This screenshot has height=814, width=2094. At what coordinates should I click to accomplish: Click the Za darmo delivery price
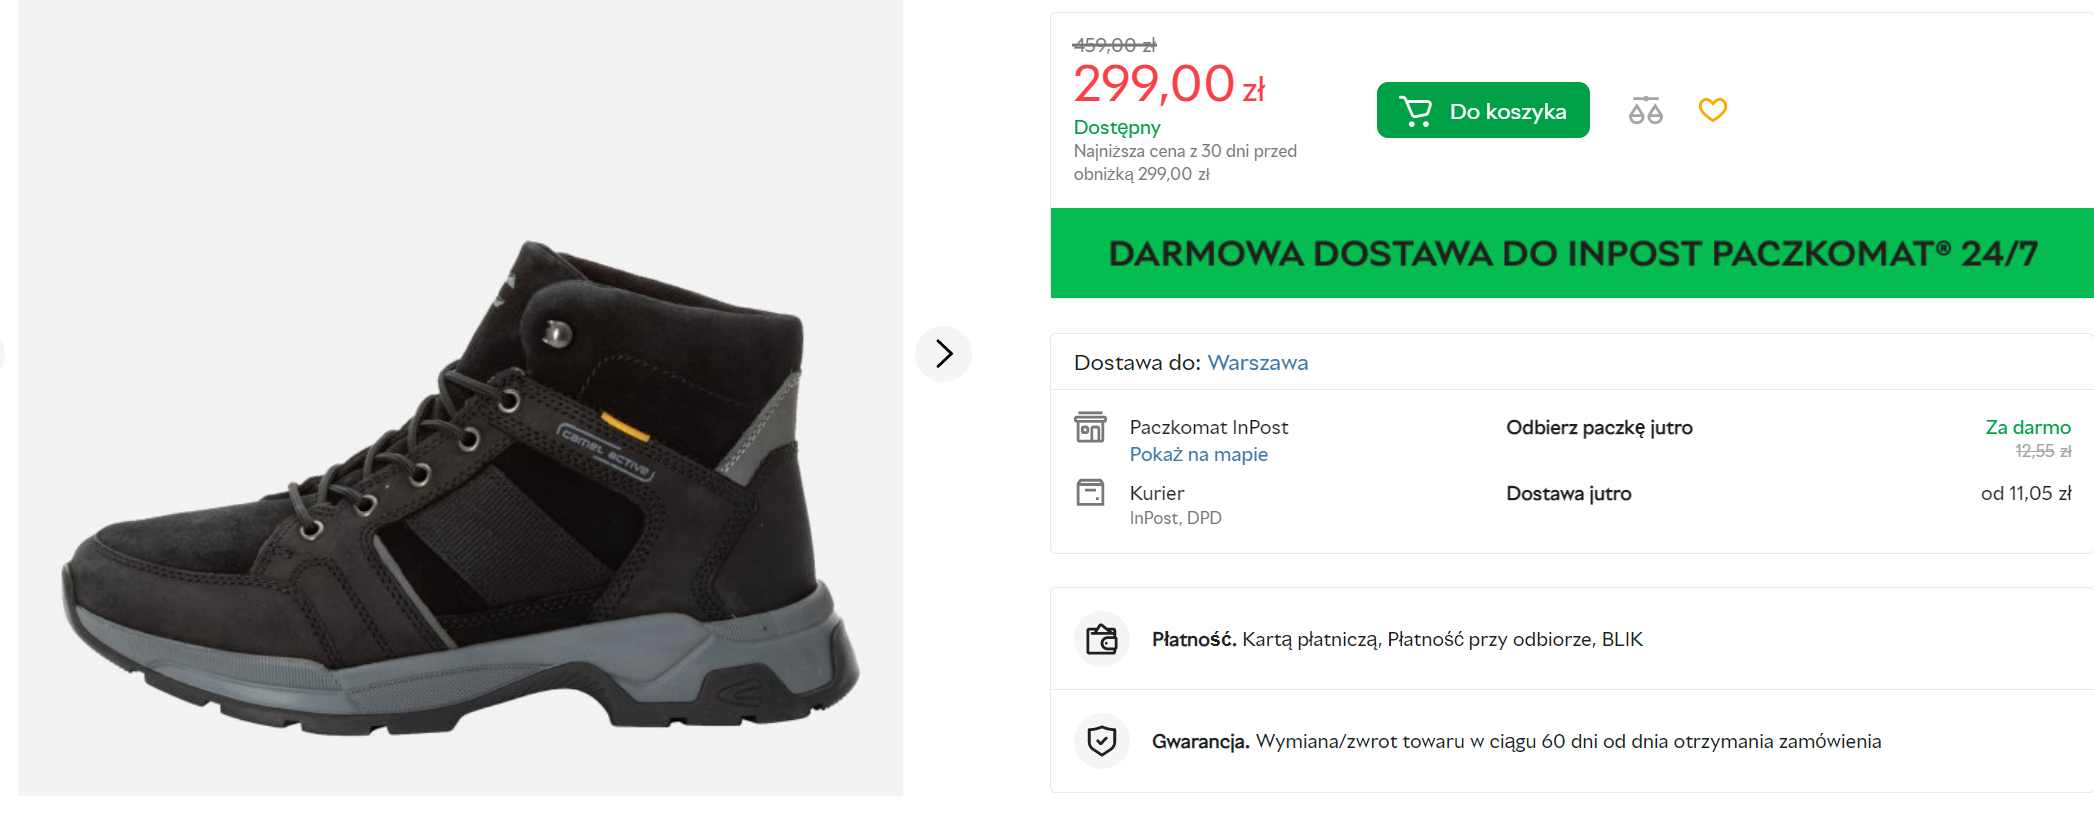[2027, 427]
